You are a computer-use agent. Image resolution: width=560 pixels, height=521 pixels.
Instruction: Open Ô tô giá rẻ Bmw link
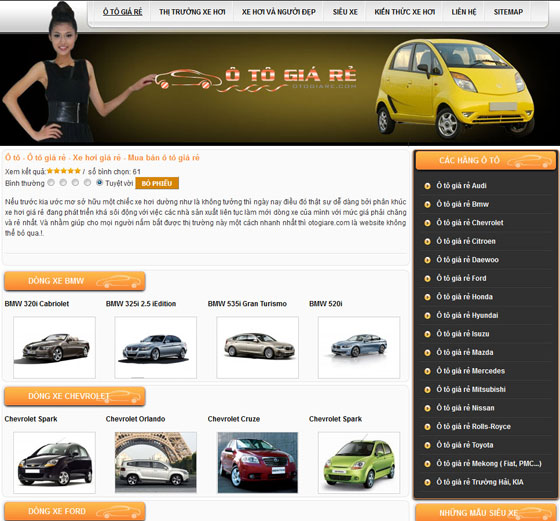coord(462,204)
